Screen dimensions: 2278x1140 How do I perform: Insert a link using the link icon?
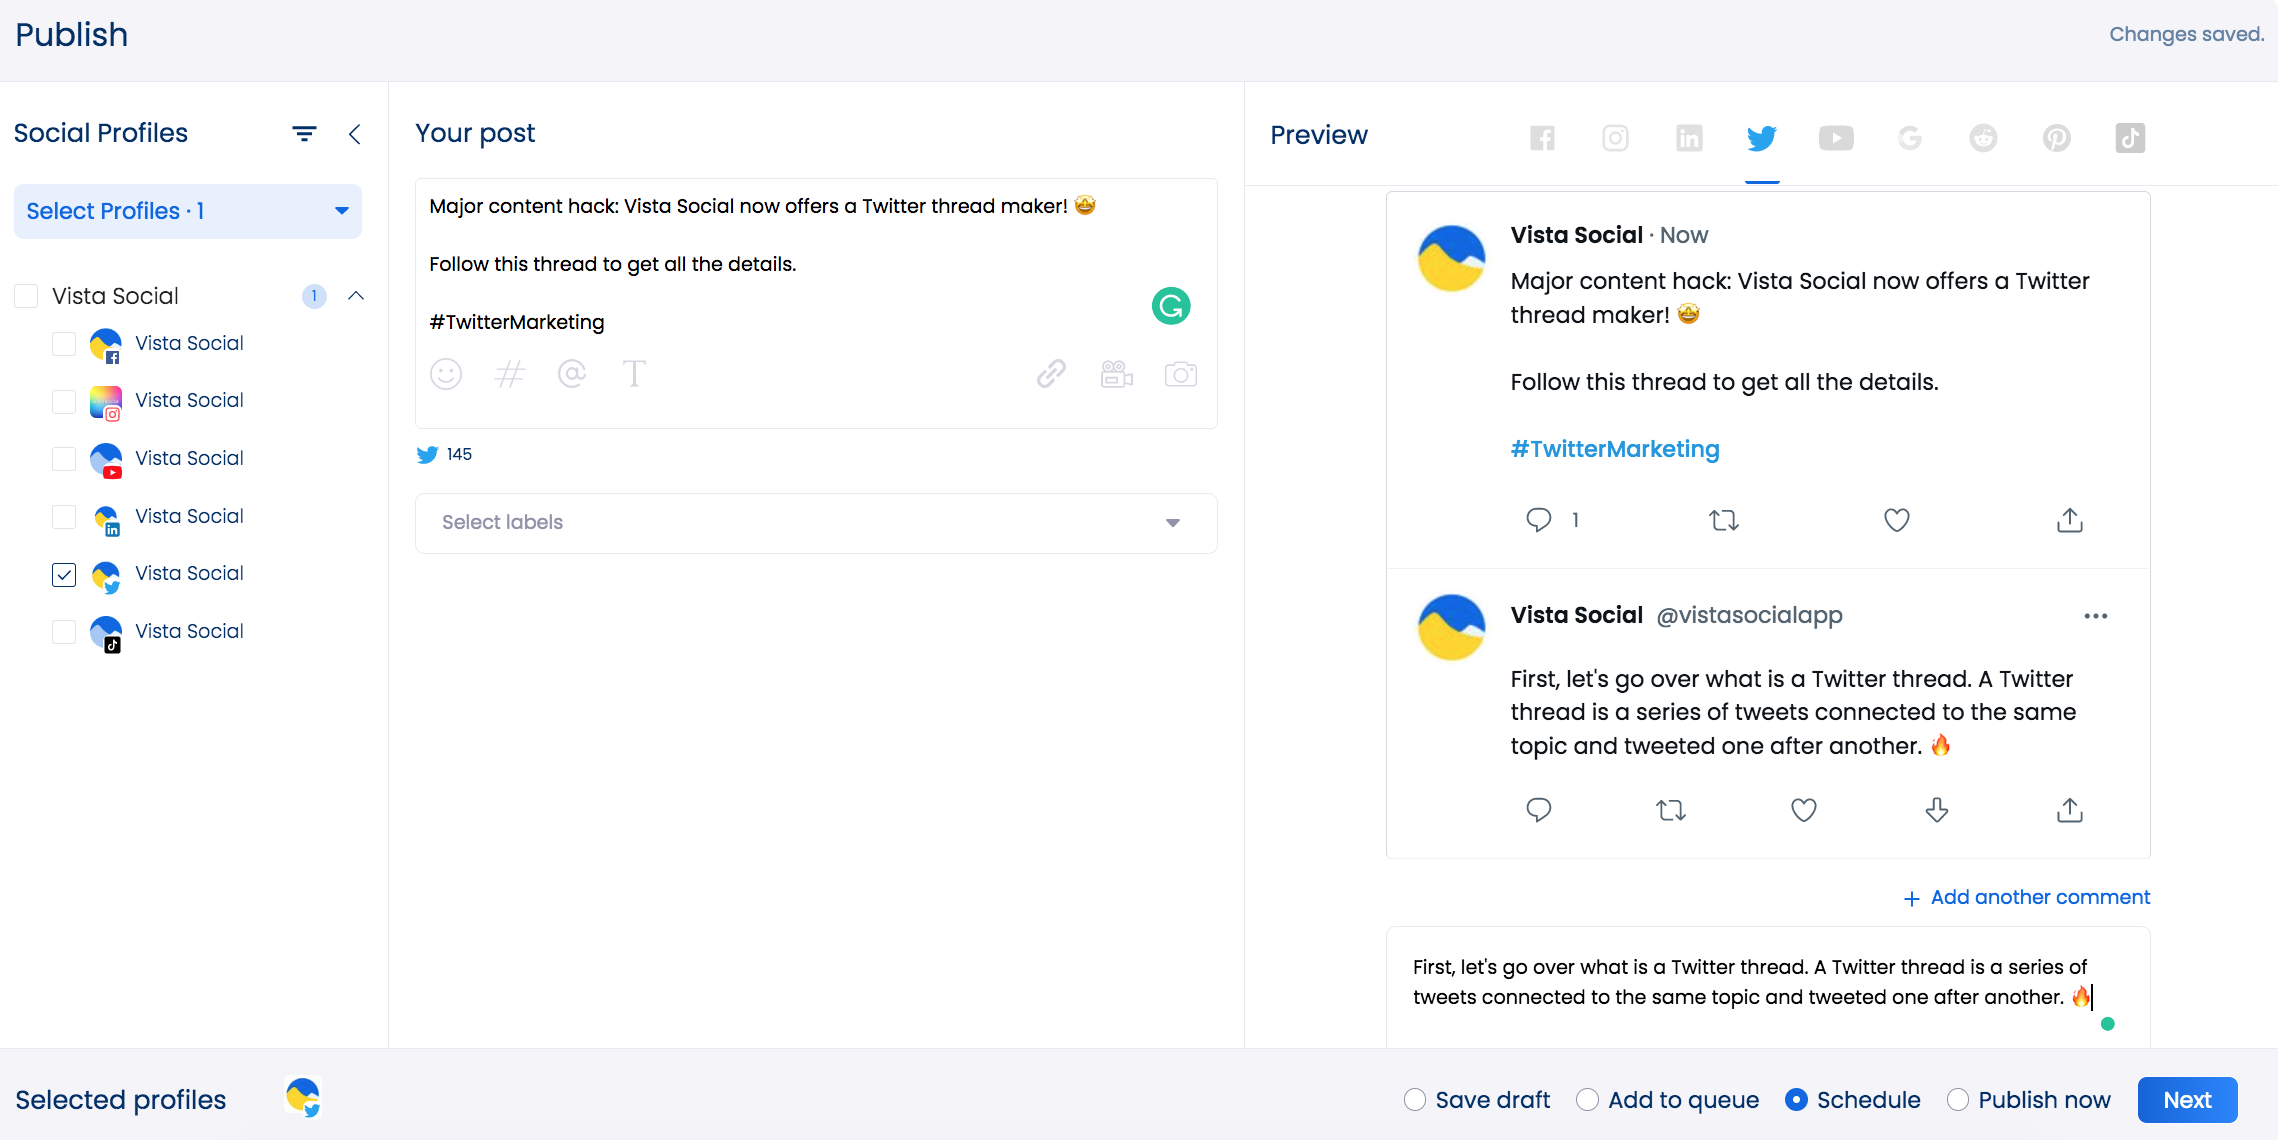pos(1050,374)
